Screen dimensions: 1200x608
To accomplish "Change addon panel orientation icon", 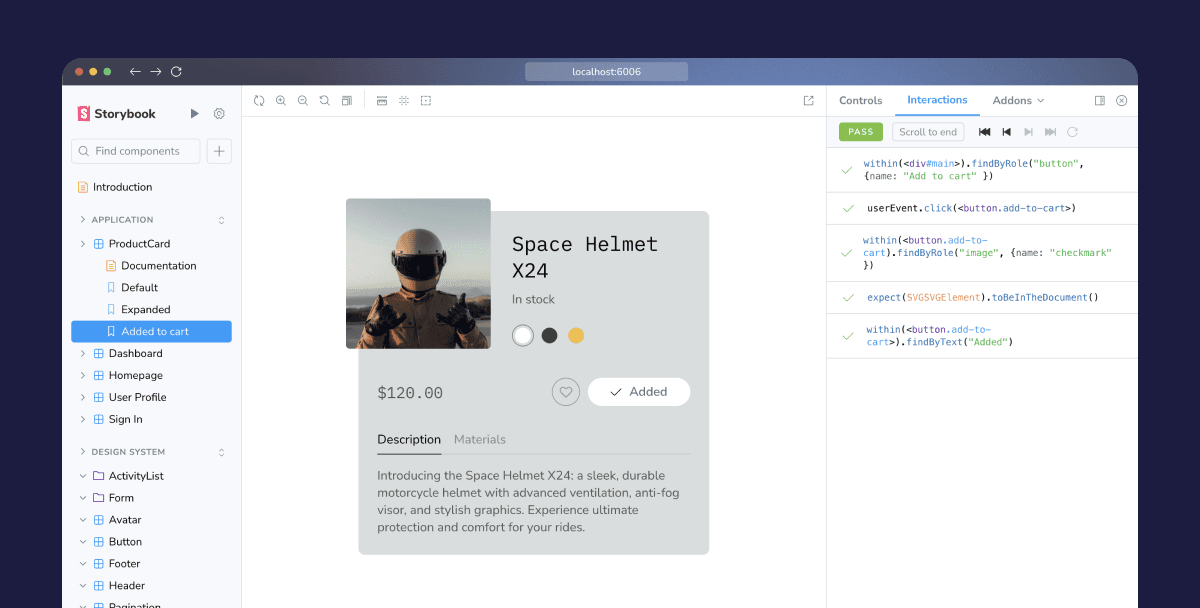I will pos(1100,101).
